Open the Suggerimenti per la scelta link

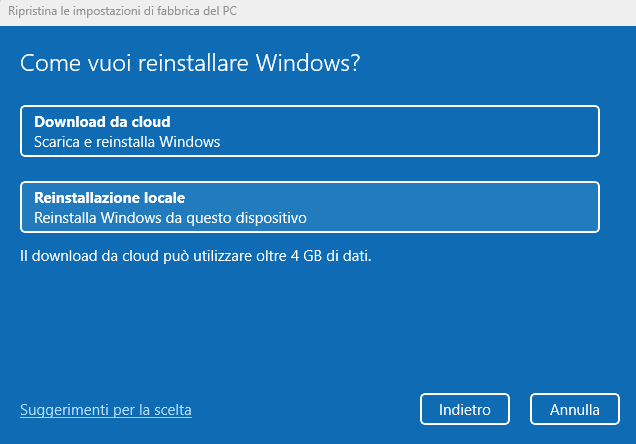tap(105, 410)
